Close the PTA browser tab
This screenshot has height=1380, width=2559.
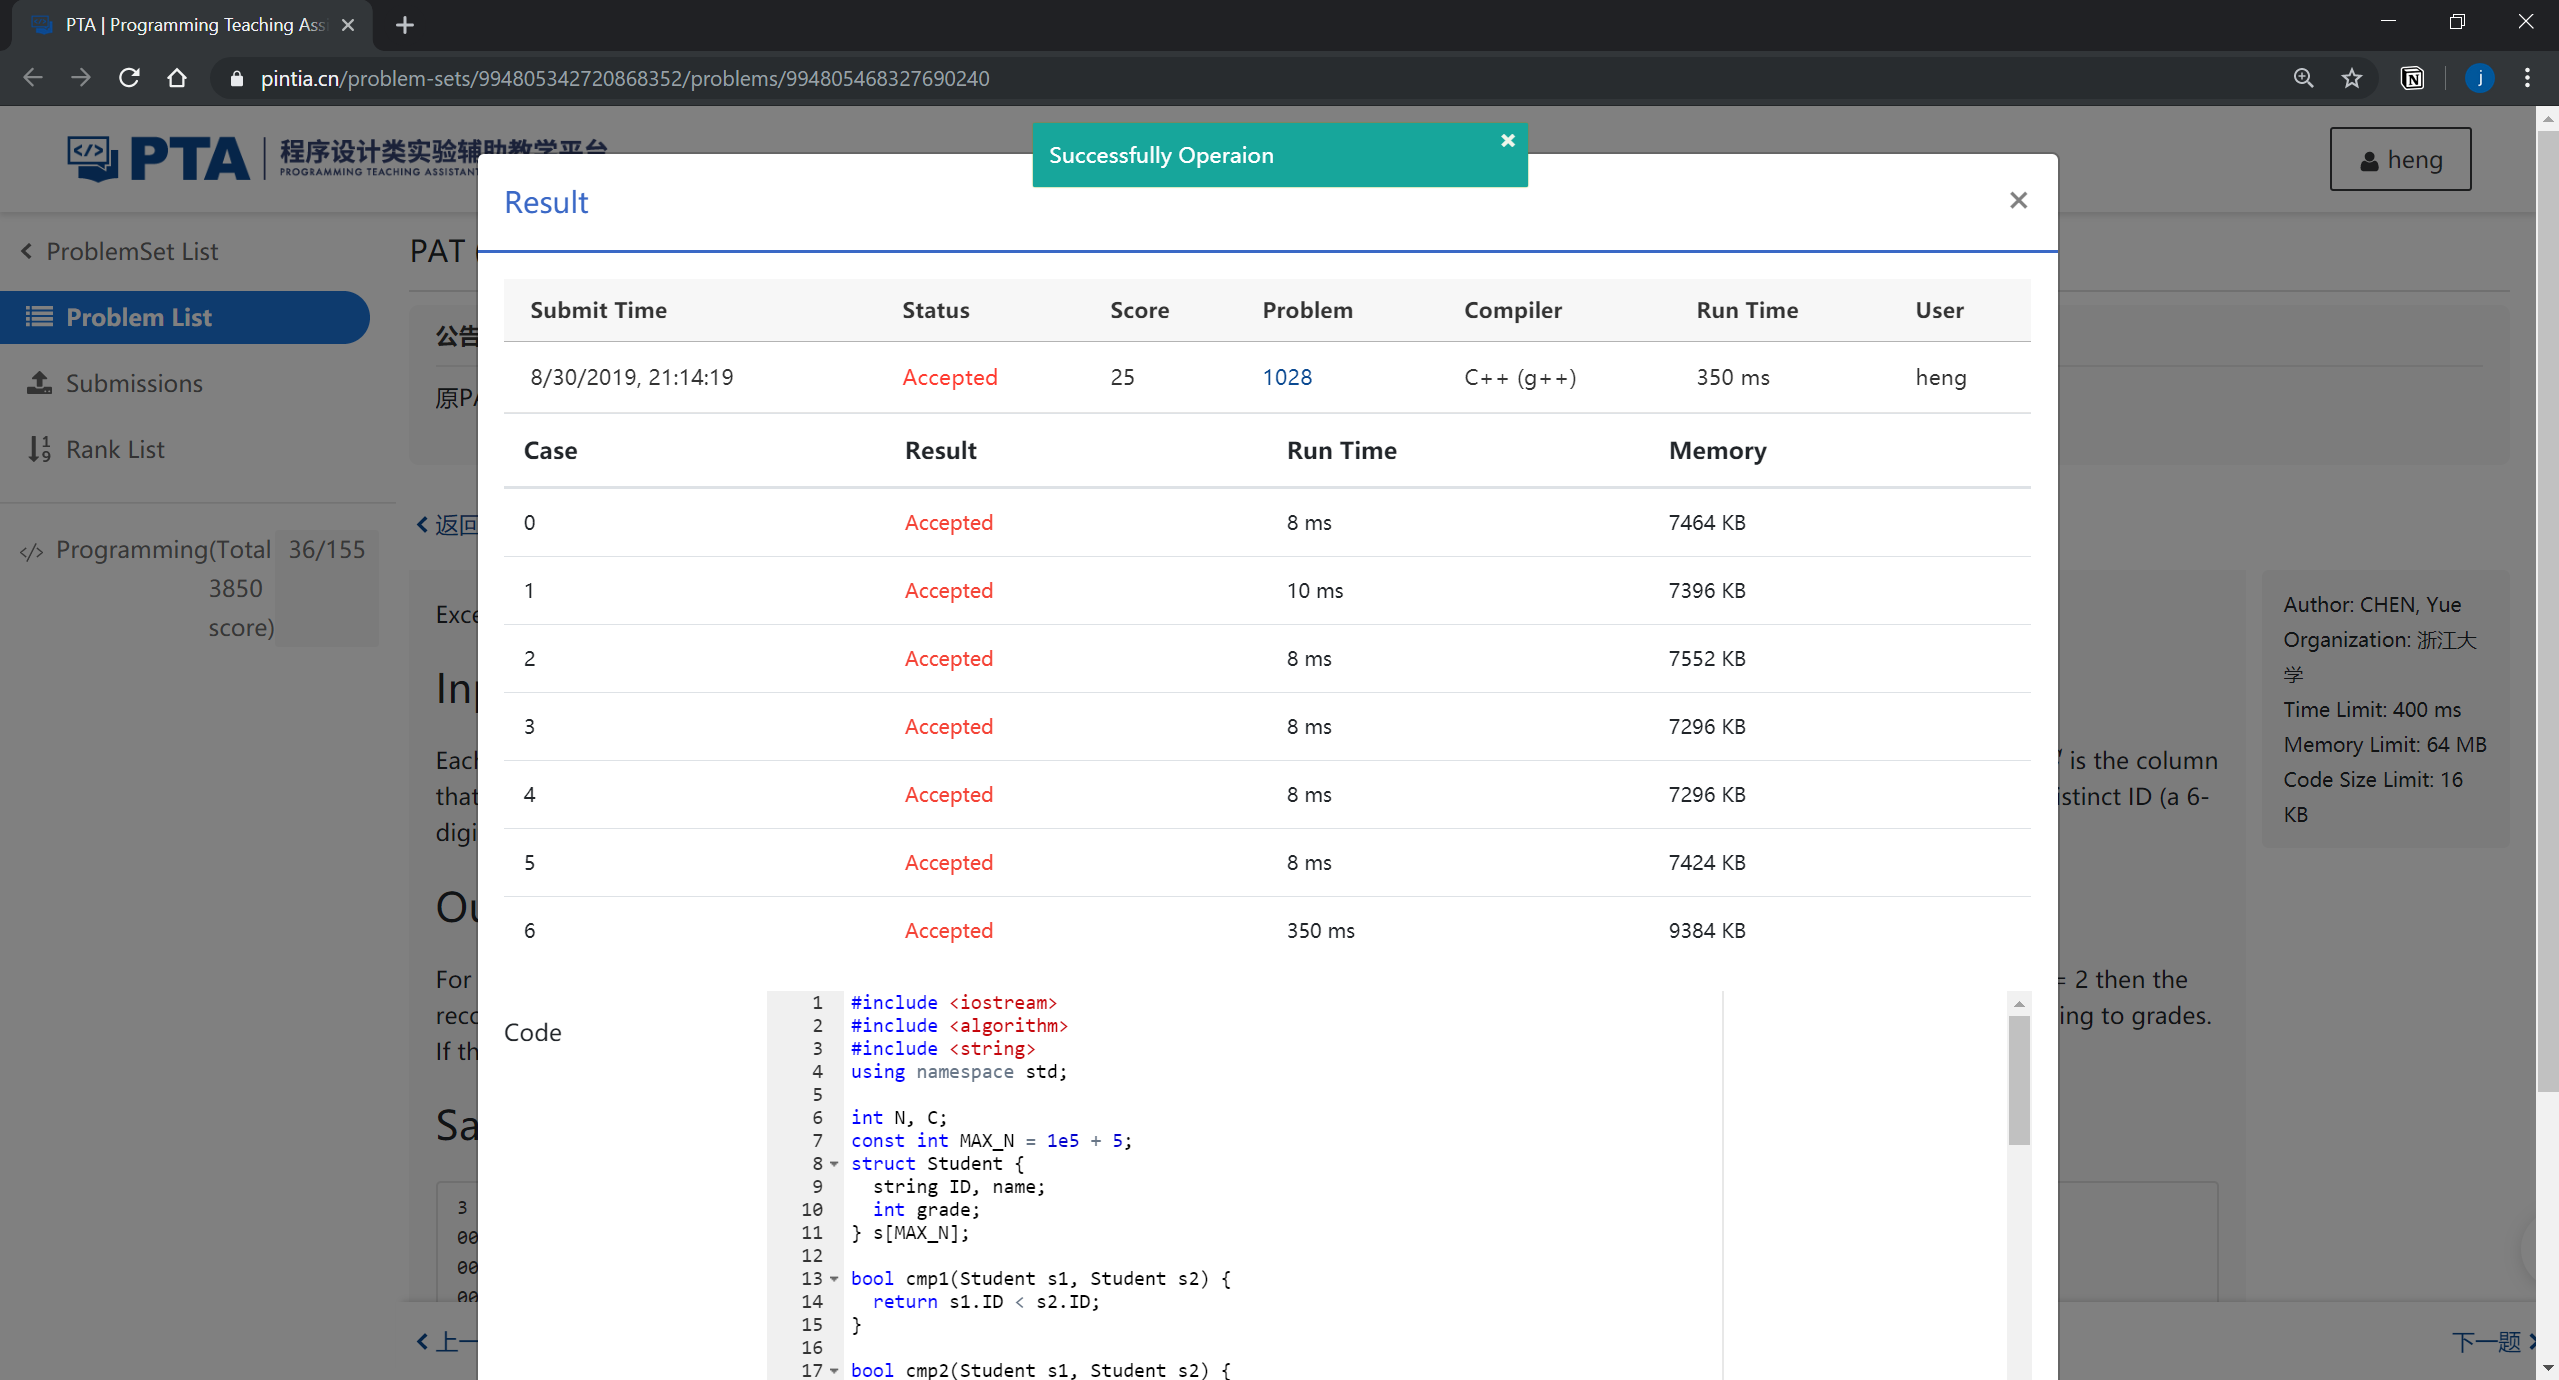[347, 25]
